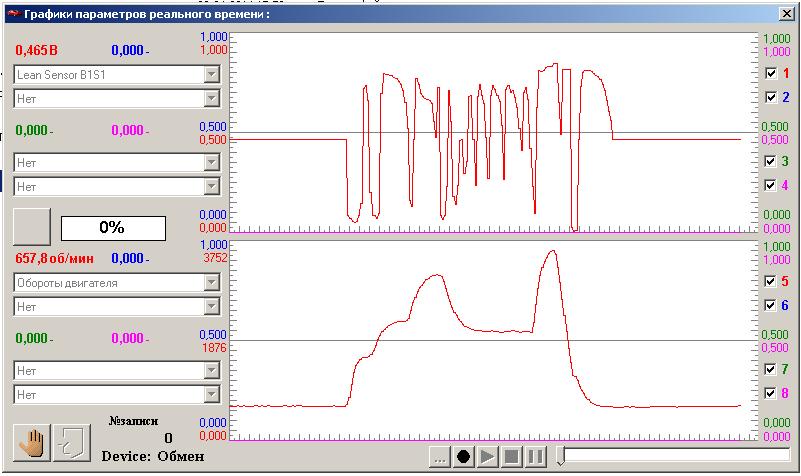Click the blank square button beside 0%
The width and height of the screenshot is (801, 476).
pyautogui.click(x=31, y=227)
